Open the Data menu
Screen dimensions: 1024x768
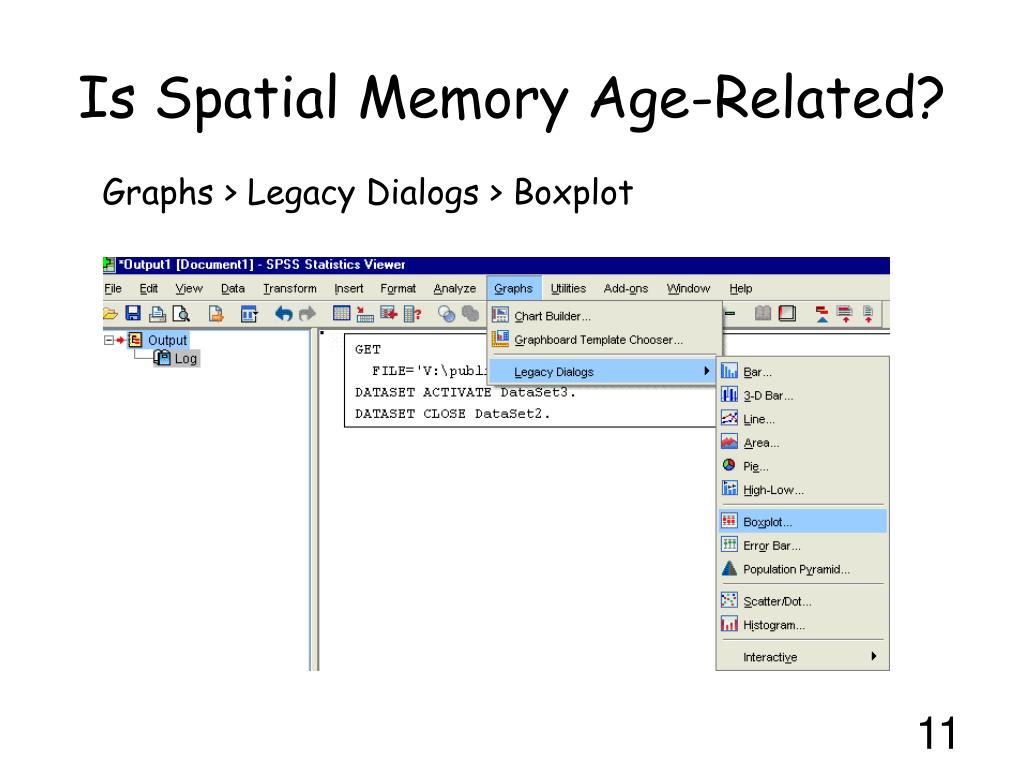tap(232, 288)
